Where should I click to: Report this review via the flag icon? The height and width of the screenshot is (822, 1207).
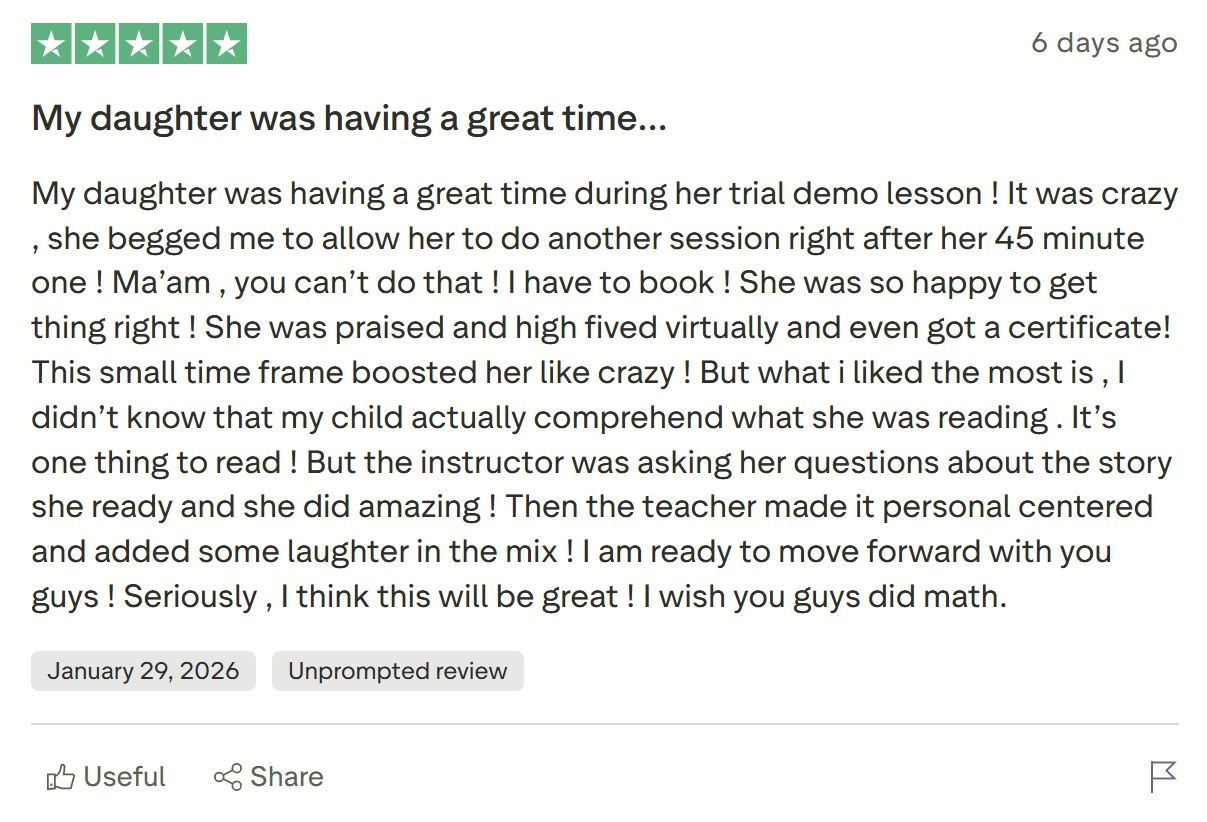(1161, 777)
